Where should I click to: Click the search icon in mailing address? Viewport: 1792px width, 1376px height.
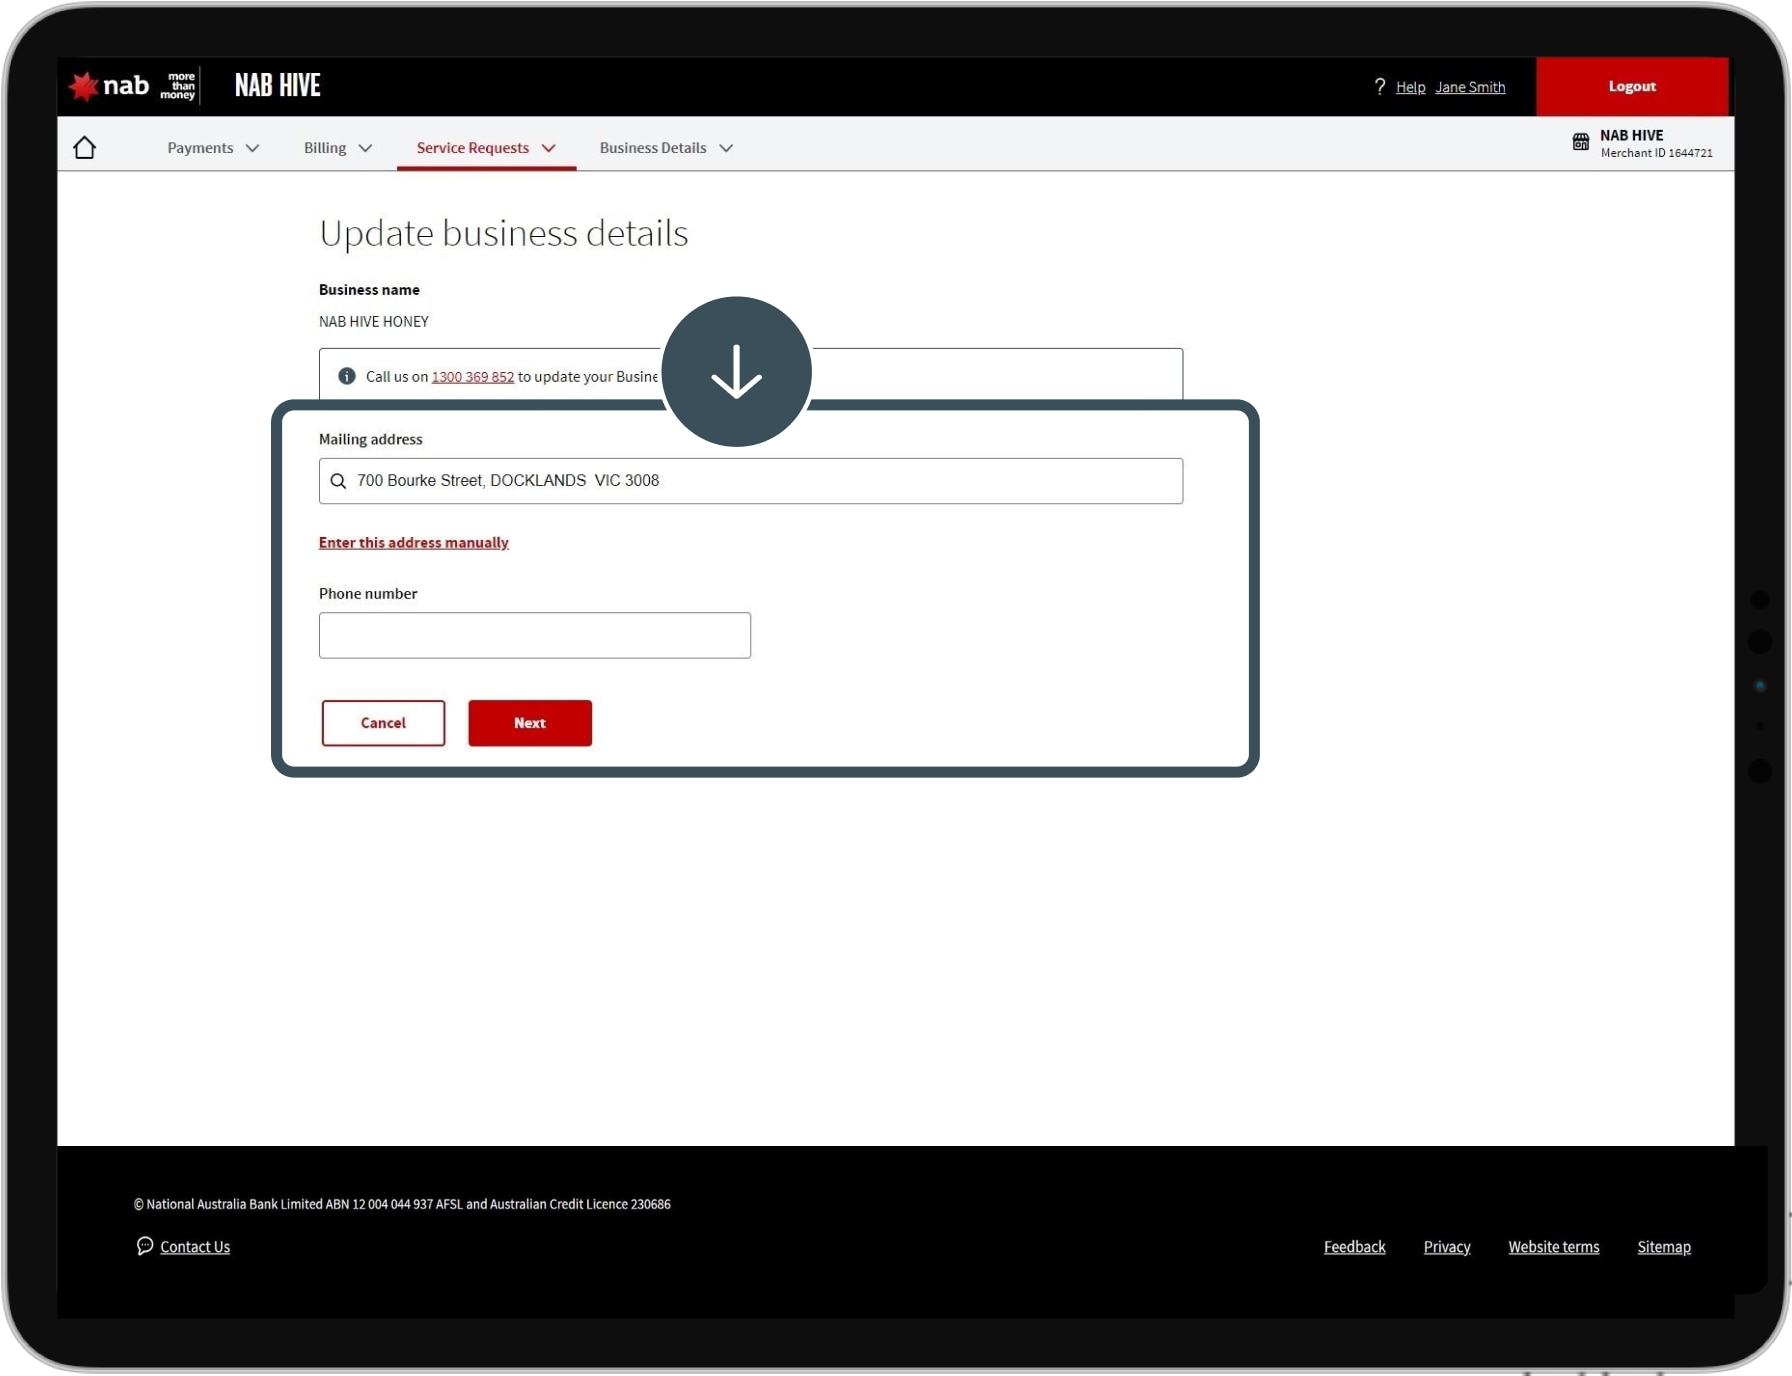point(339,481)
